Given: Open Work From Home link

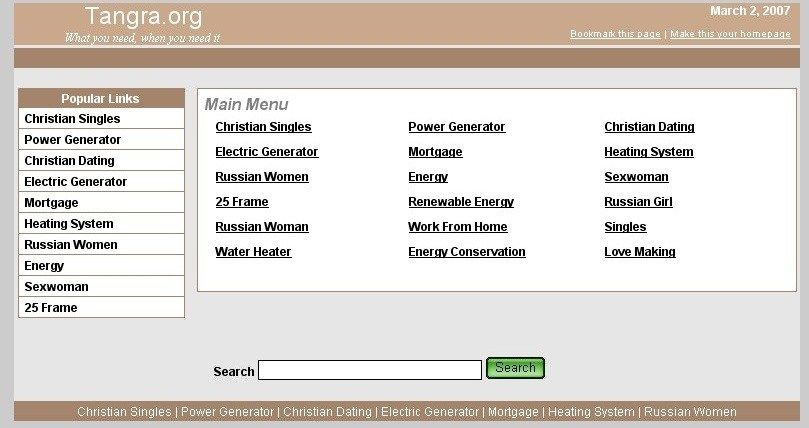Looking at the screenshot, I should tap(457, 227).
